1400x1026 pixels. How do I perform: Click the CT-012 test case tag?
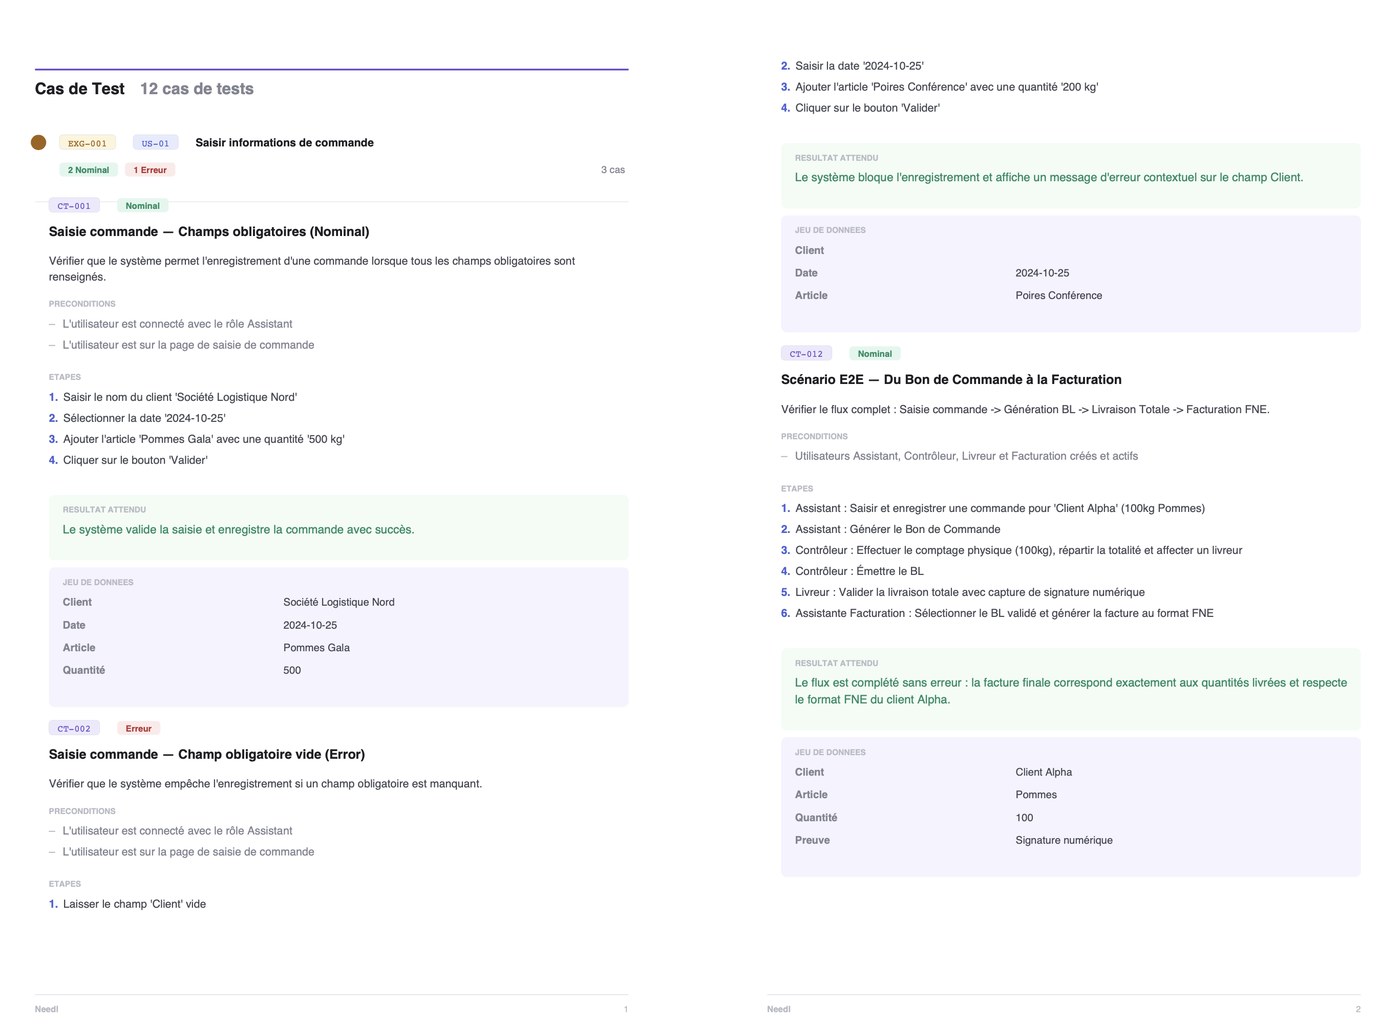(806, 354)
